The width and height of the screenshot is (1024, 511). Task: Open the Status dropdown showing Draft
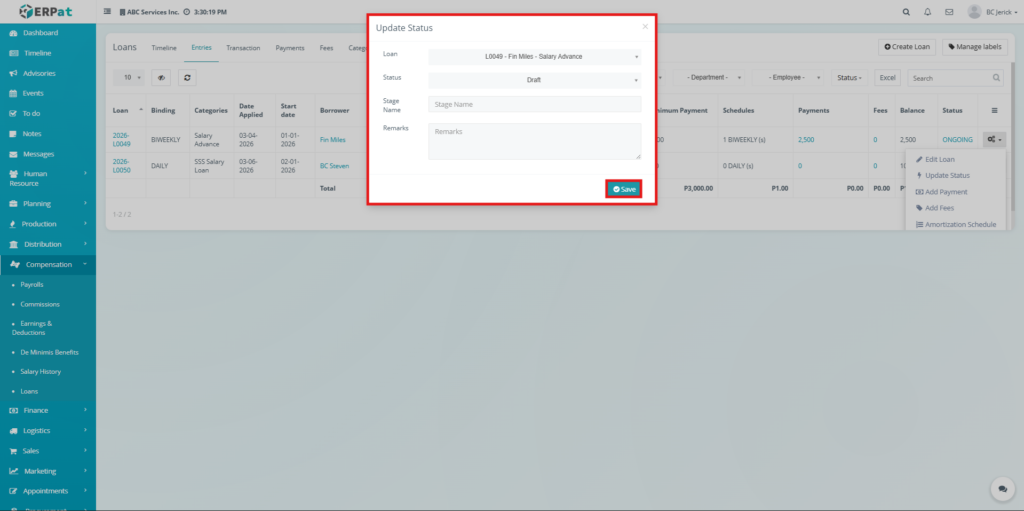coord(534,80)
